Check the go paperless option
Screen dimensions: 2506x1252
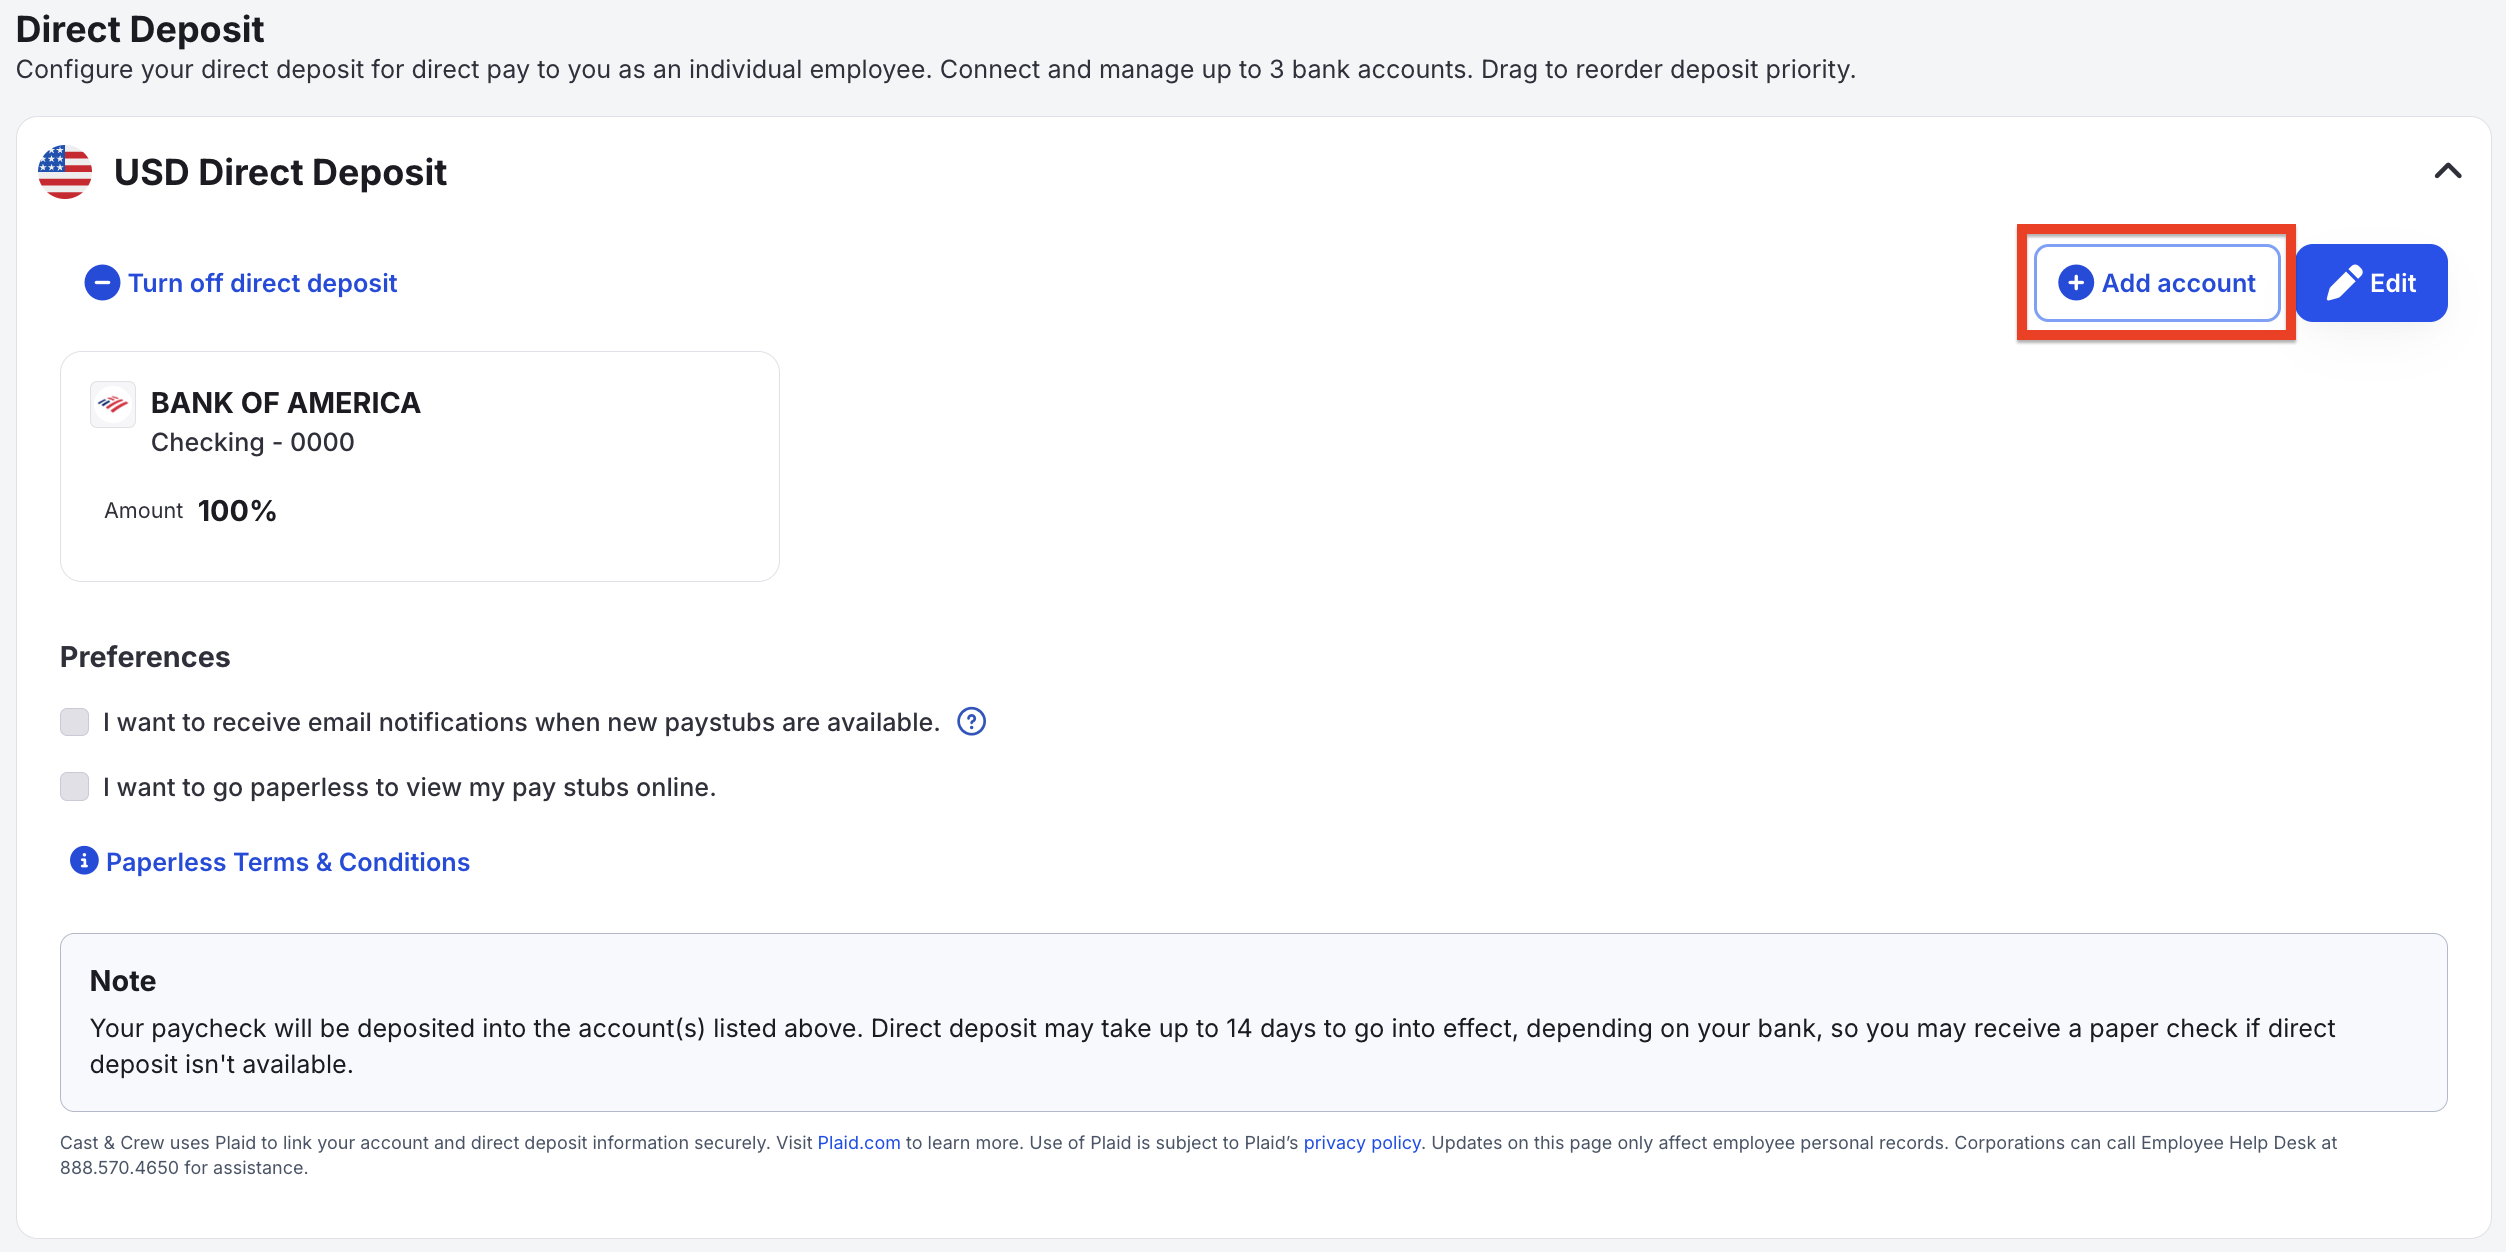pos(75,787)
